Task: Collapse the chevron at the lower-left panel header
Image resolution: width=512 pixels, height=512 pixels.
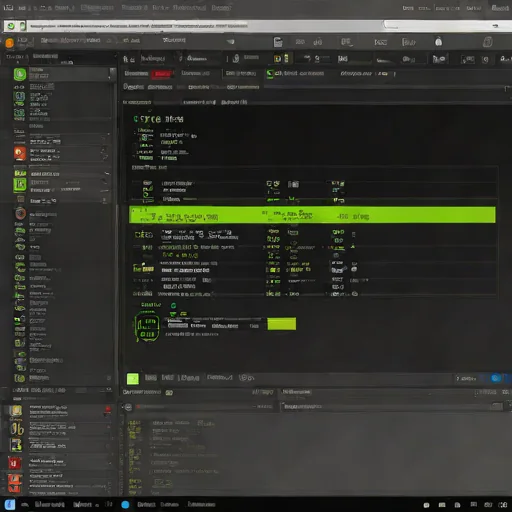Action: (x=109, y=389)
